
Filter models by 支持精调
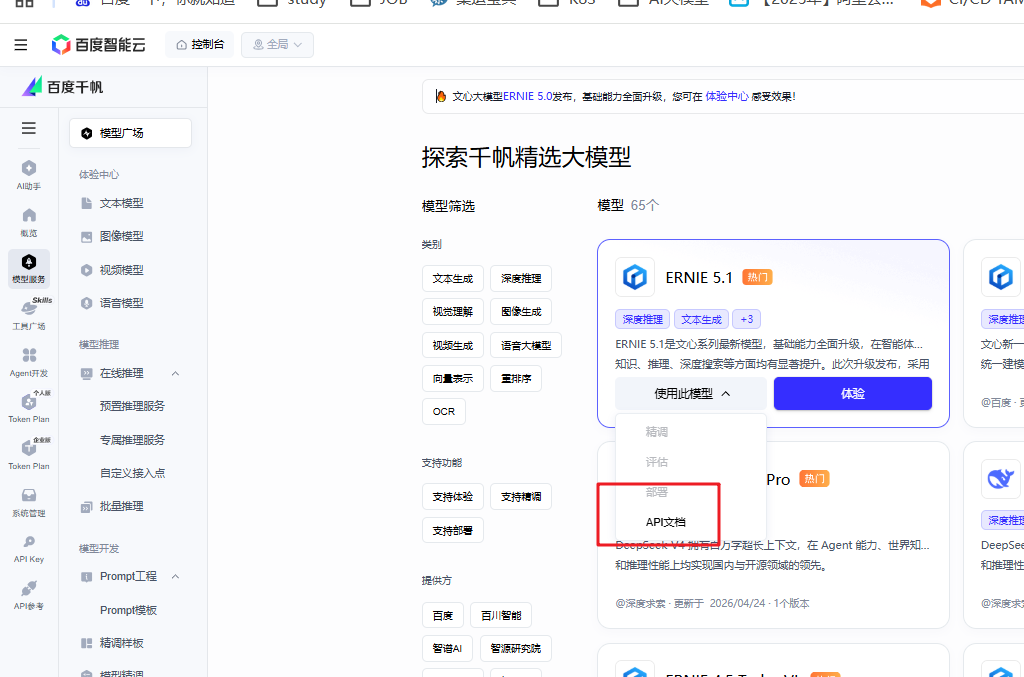(521, 497)
